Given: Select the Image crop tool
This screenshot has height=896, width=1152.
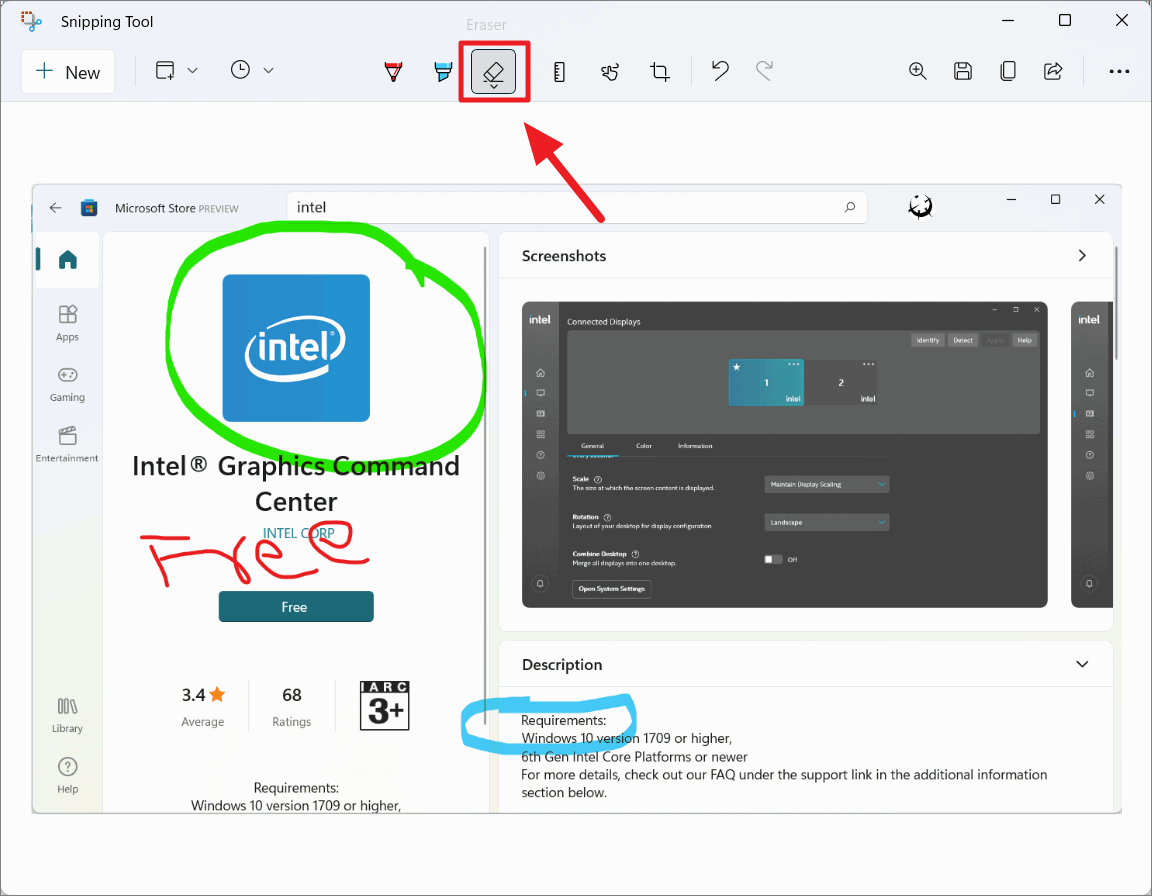Looking at the screenshot, I should pos(660,71).
